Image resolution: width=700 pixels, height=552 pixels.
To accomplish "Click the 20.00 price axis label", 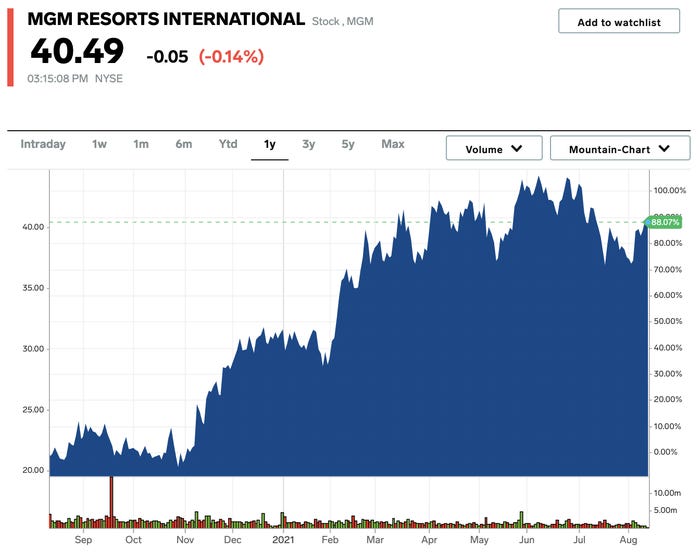I will click(x=33, y=470).
